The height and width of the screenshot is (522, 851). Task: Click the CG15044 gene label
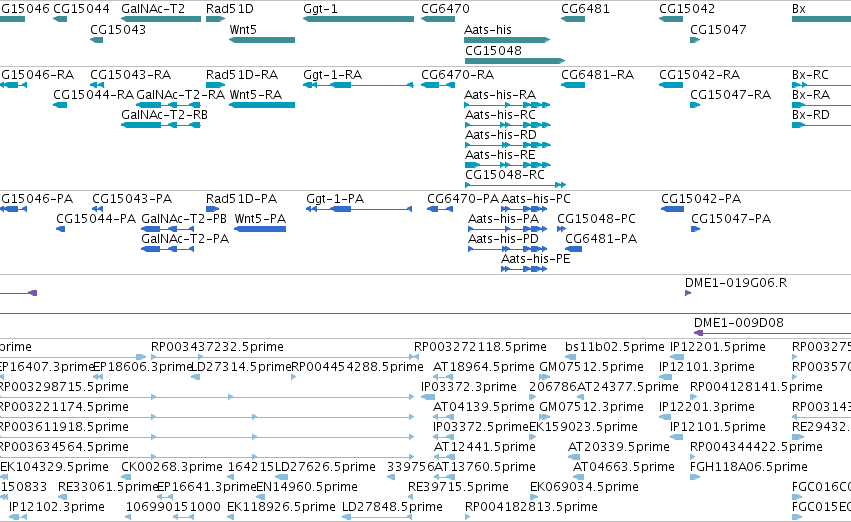pyautogui.click(x=81, y=9)
